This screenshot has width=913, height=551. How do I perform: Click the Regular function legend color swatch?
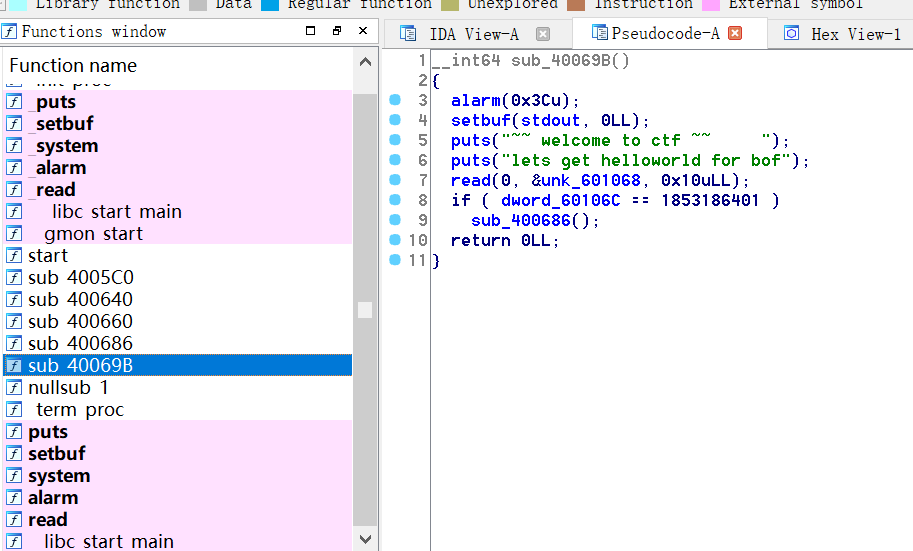pos(270,5)
